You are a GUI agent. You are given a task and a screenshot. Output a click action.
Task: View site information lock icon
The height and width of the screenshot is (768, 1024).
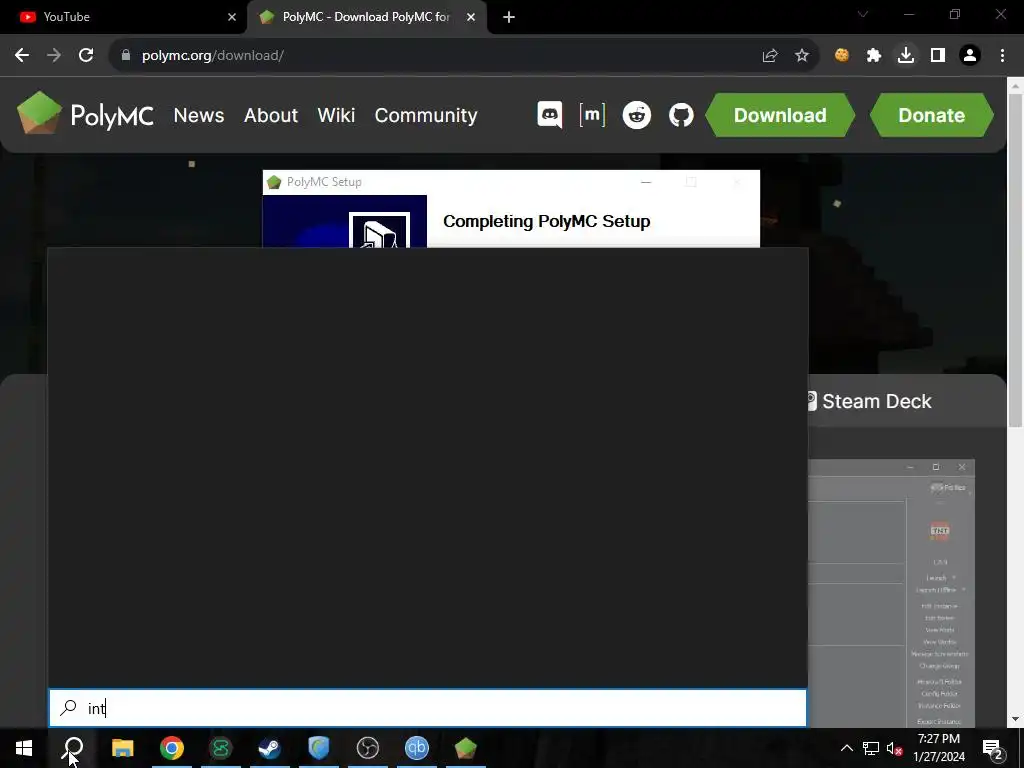pos(125,56)
